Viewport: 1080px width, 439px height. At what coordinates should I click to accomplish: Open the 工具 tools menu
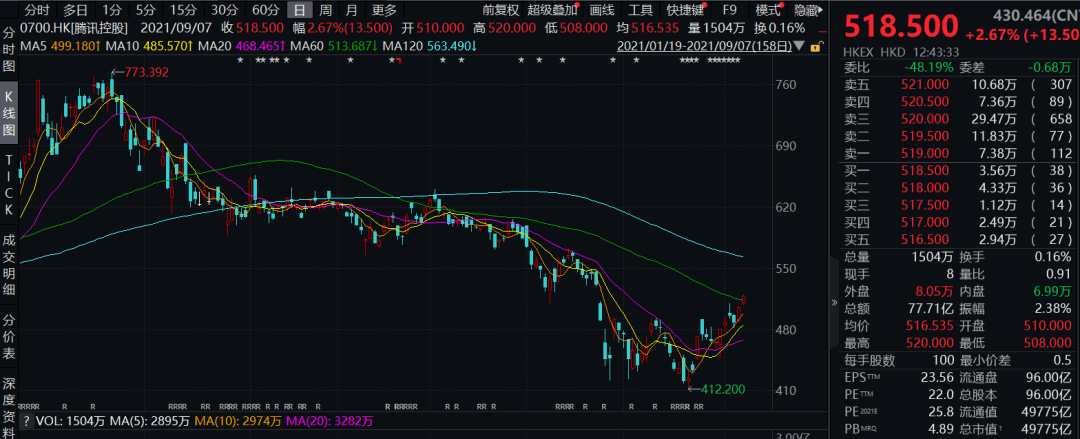coord(641,10)
